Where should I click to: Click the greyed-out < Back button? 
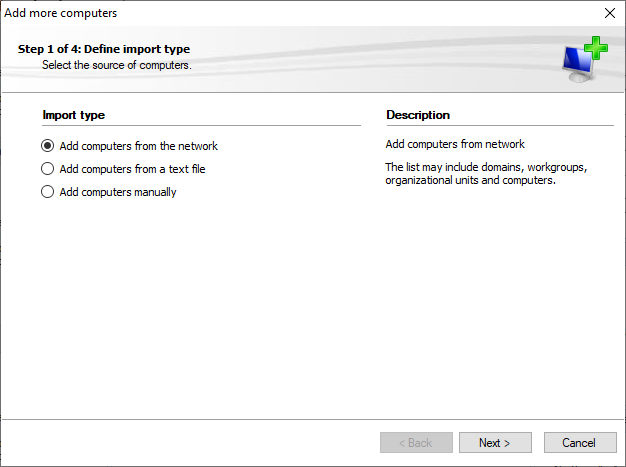click(x=416, y=443)
